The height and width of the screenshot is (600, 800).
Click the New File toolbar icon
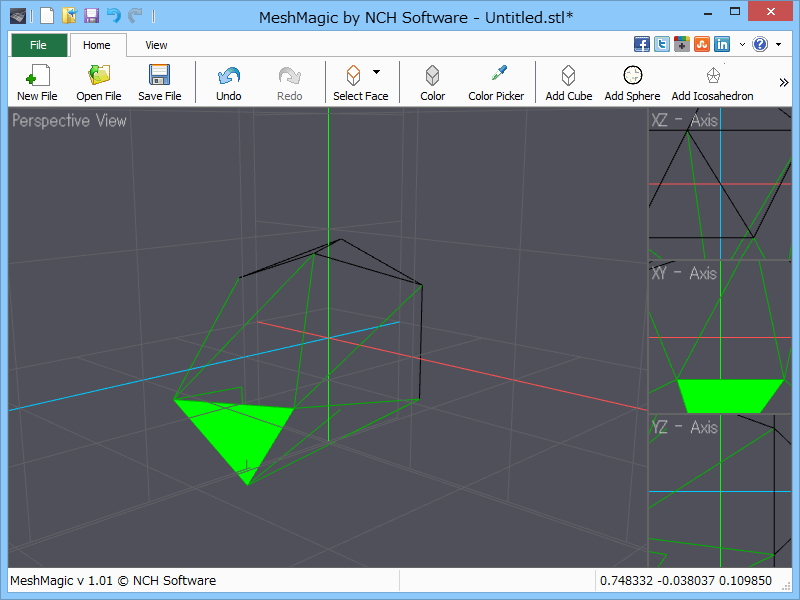[x=37, y=82]
